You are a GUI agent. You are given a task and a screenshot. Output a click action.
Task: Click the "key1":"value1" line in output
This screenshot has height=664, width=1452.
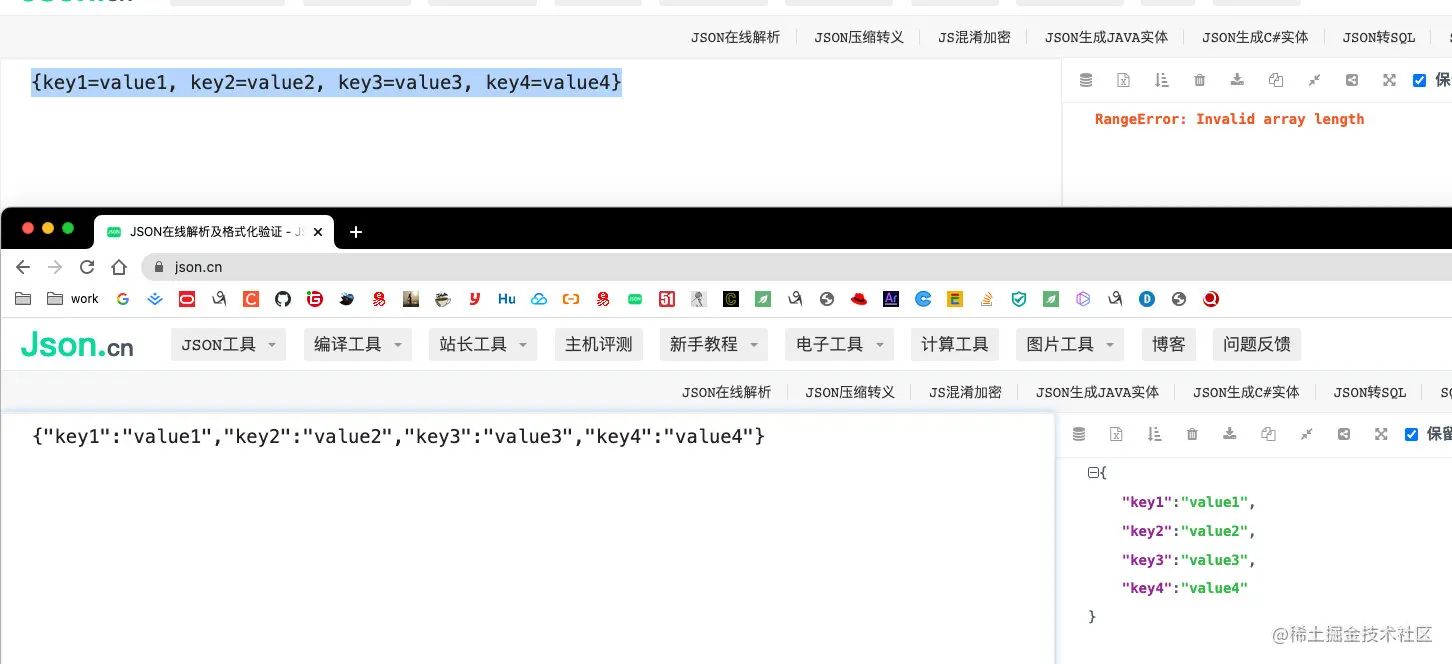[1188, 502]
